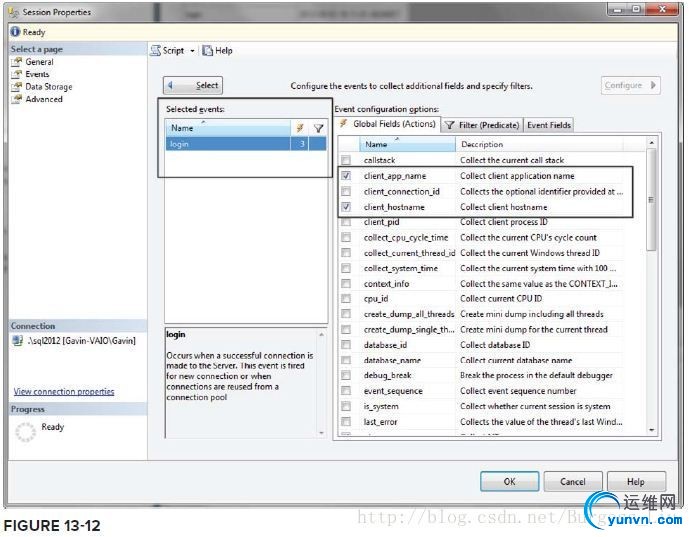The image size is (689, 537).
Task: Check the event_sequence checkbox
Action: (x=346, y=391)
